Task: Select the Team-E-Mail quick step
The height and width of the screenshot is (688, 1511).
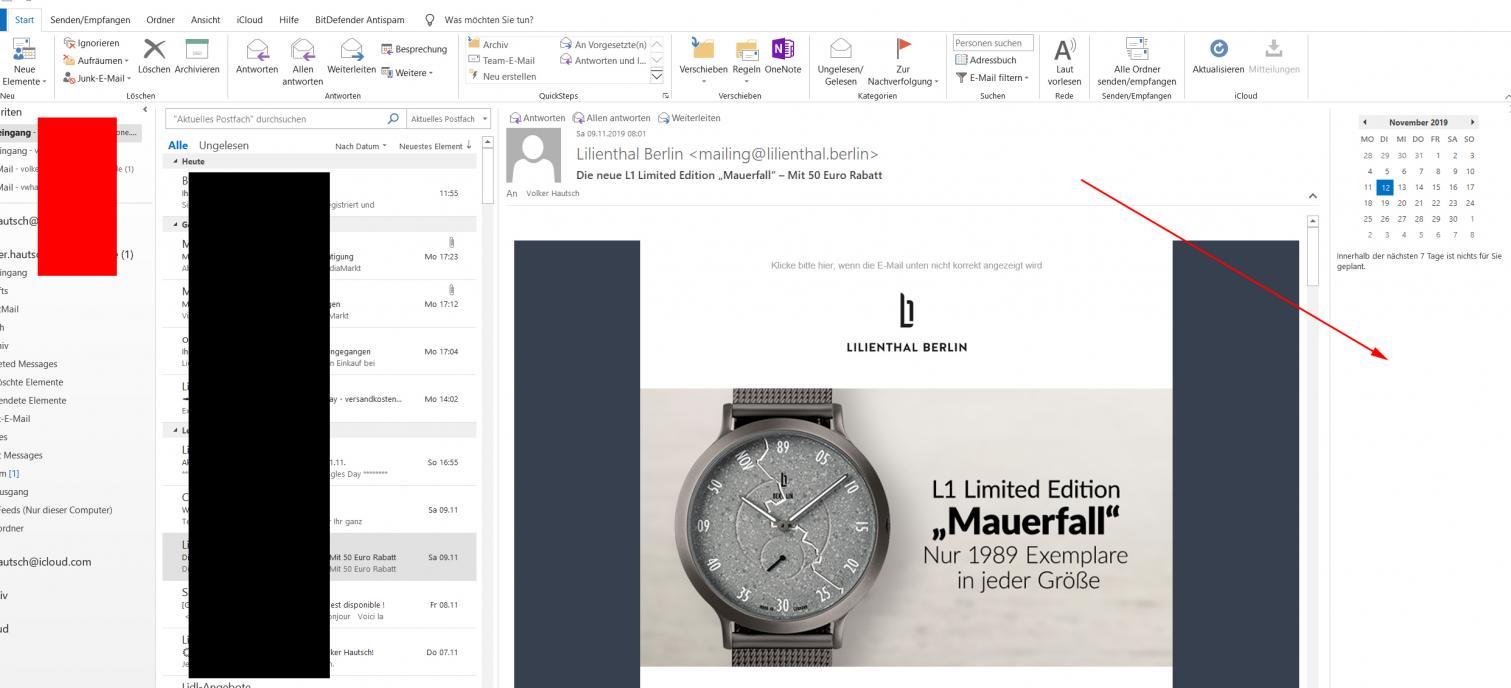Action: click(502, 61)
